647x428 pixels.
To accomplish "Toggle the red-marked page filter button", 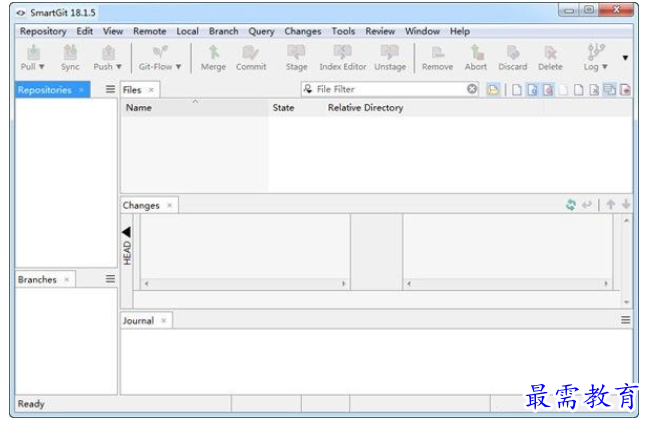I will click(548, 90).
